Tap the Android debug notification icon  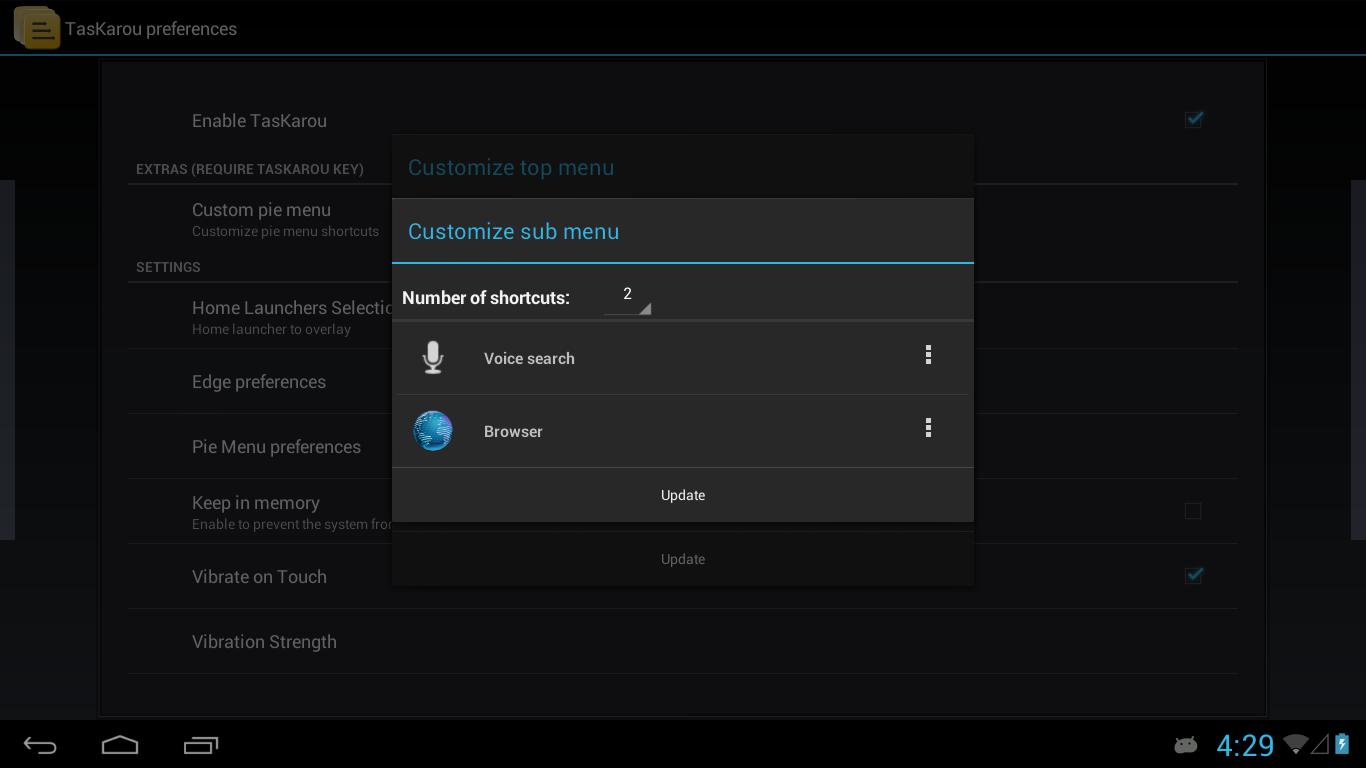[1185, 745]
